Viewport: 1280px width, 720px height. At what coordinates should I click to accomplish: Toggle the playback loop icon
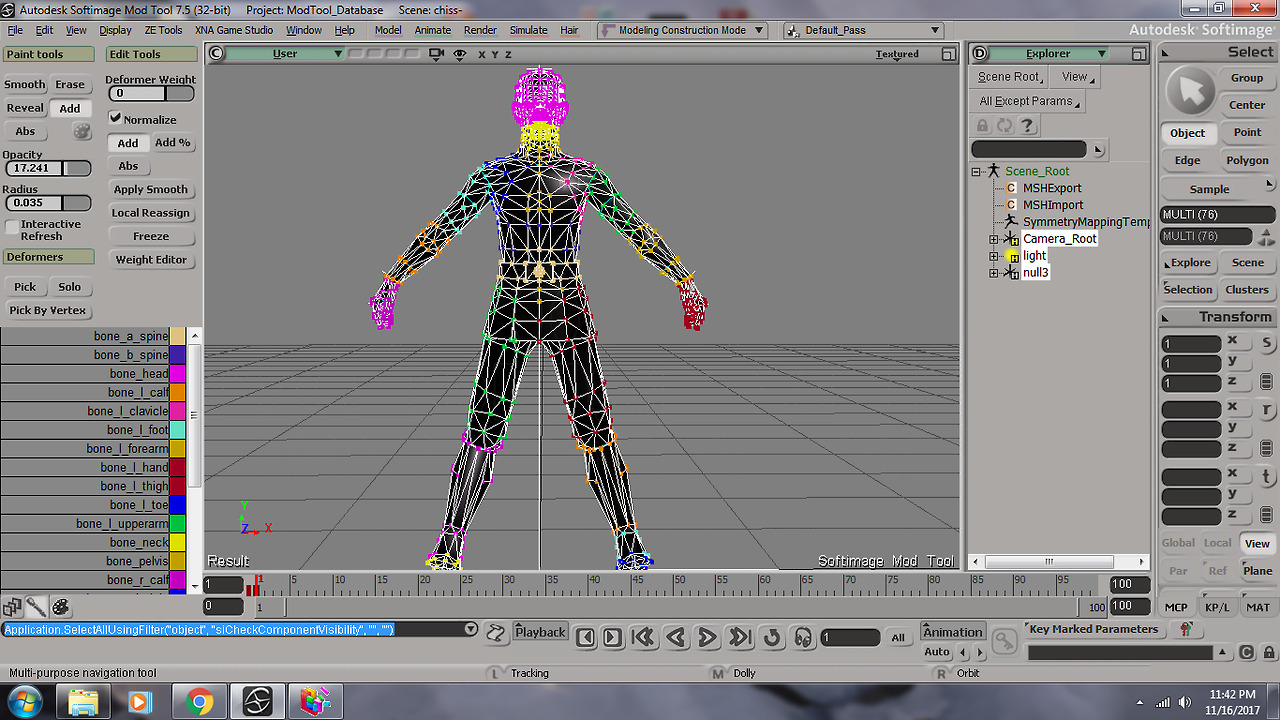(x=771, y=637)
